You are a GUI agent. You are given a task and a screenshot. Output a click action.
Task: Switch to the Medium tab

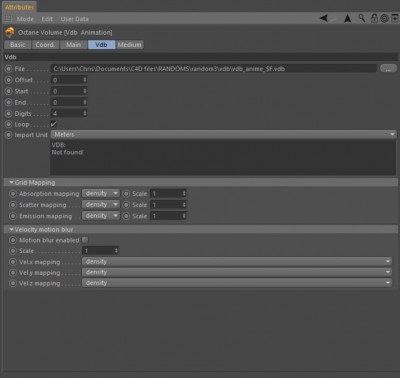click(x=130, y=45)
